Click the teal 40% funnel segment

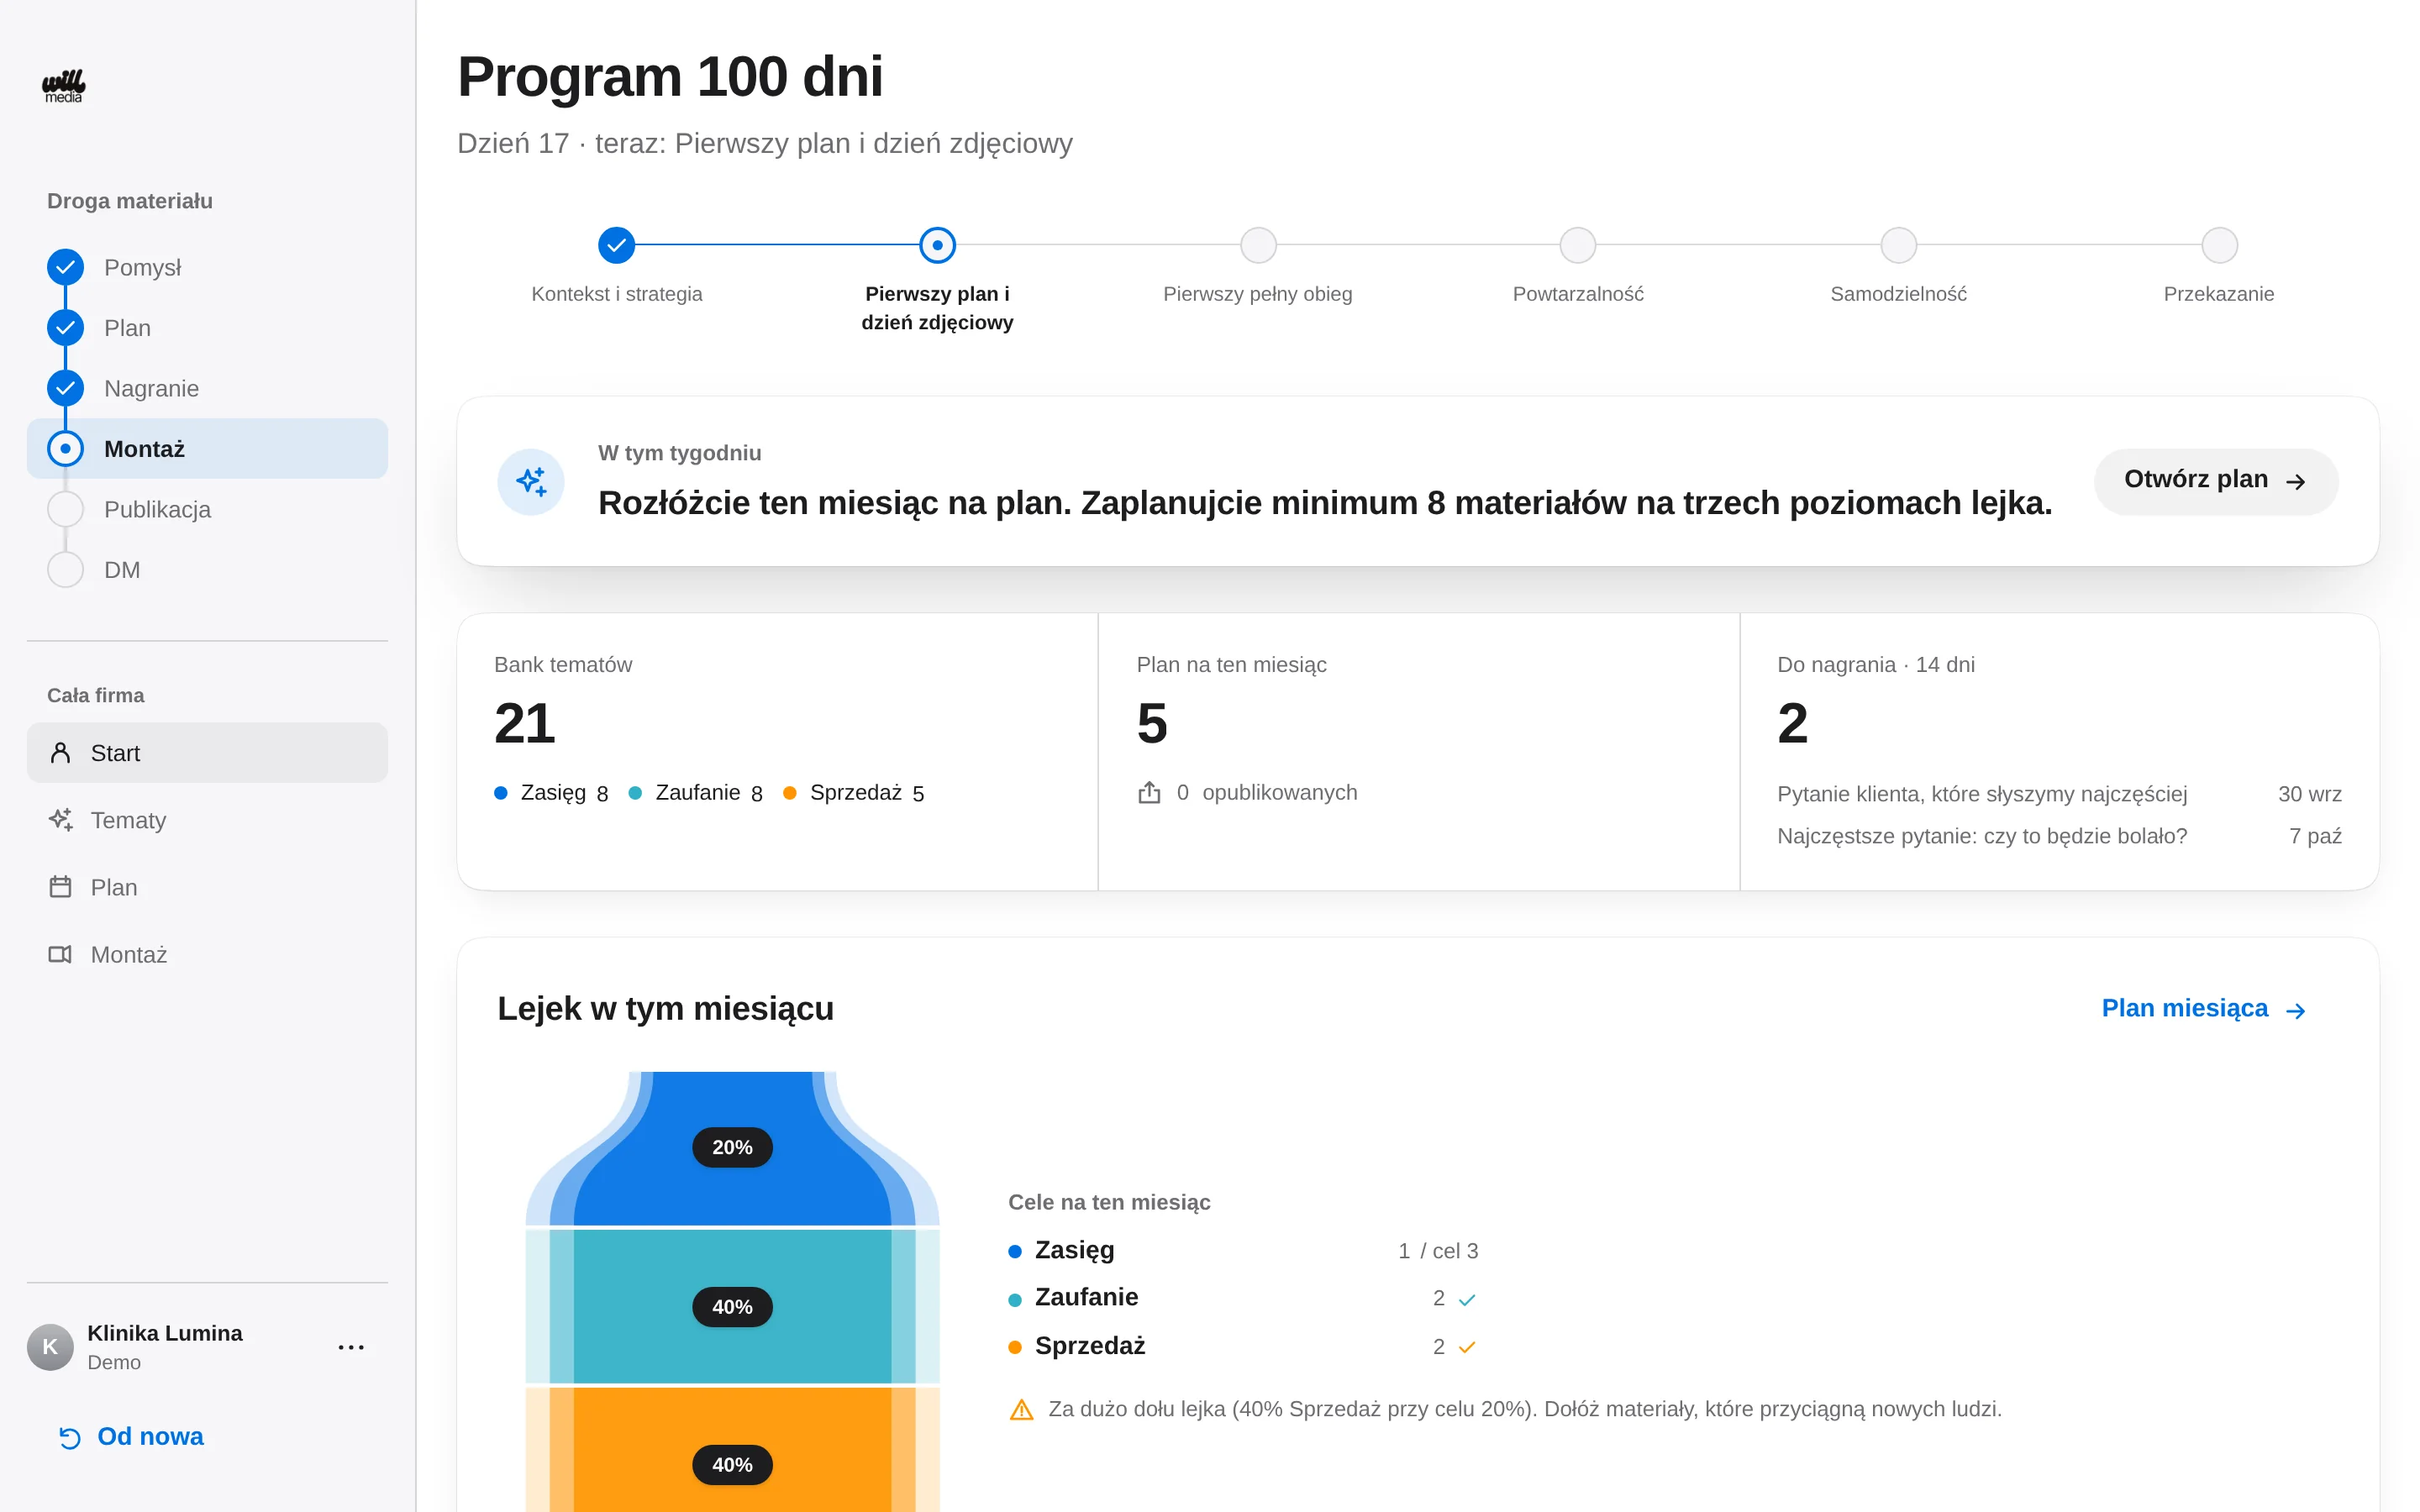point(732,1307)
